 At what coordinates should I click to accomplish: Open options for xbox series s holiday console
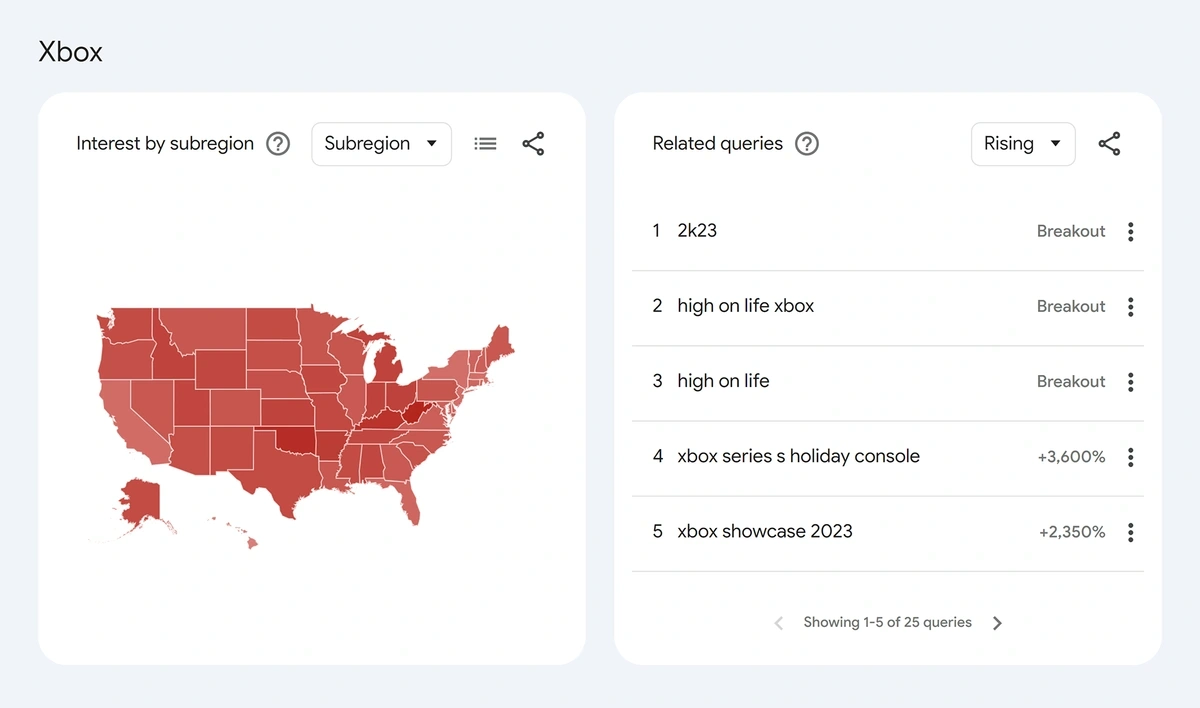[1131, 457]
